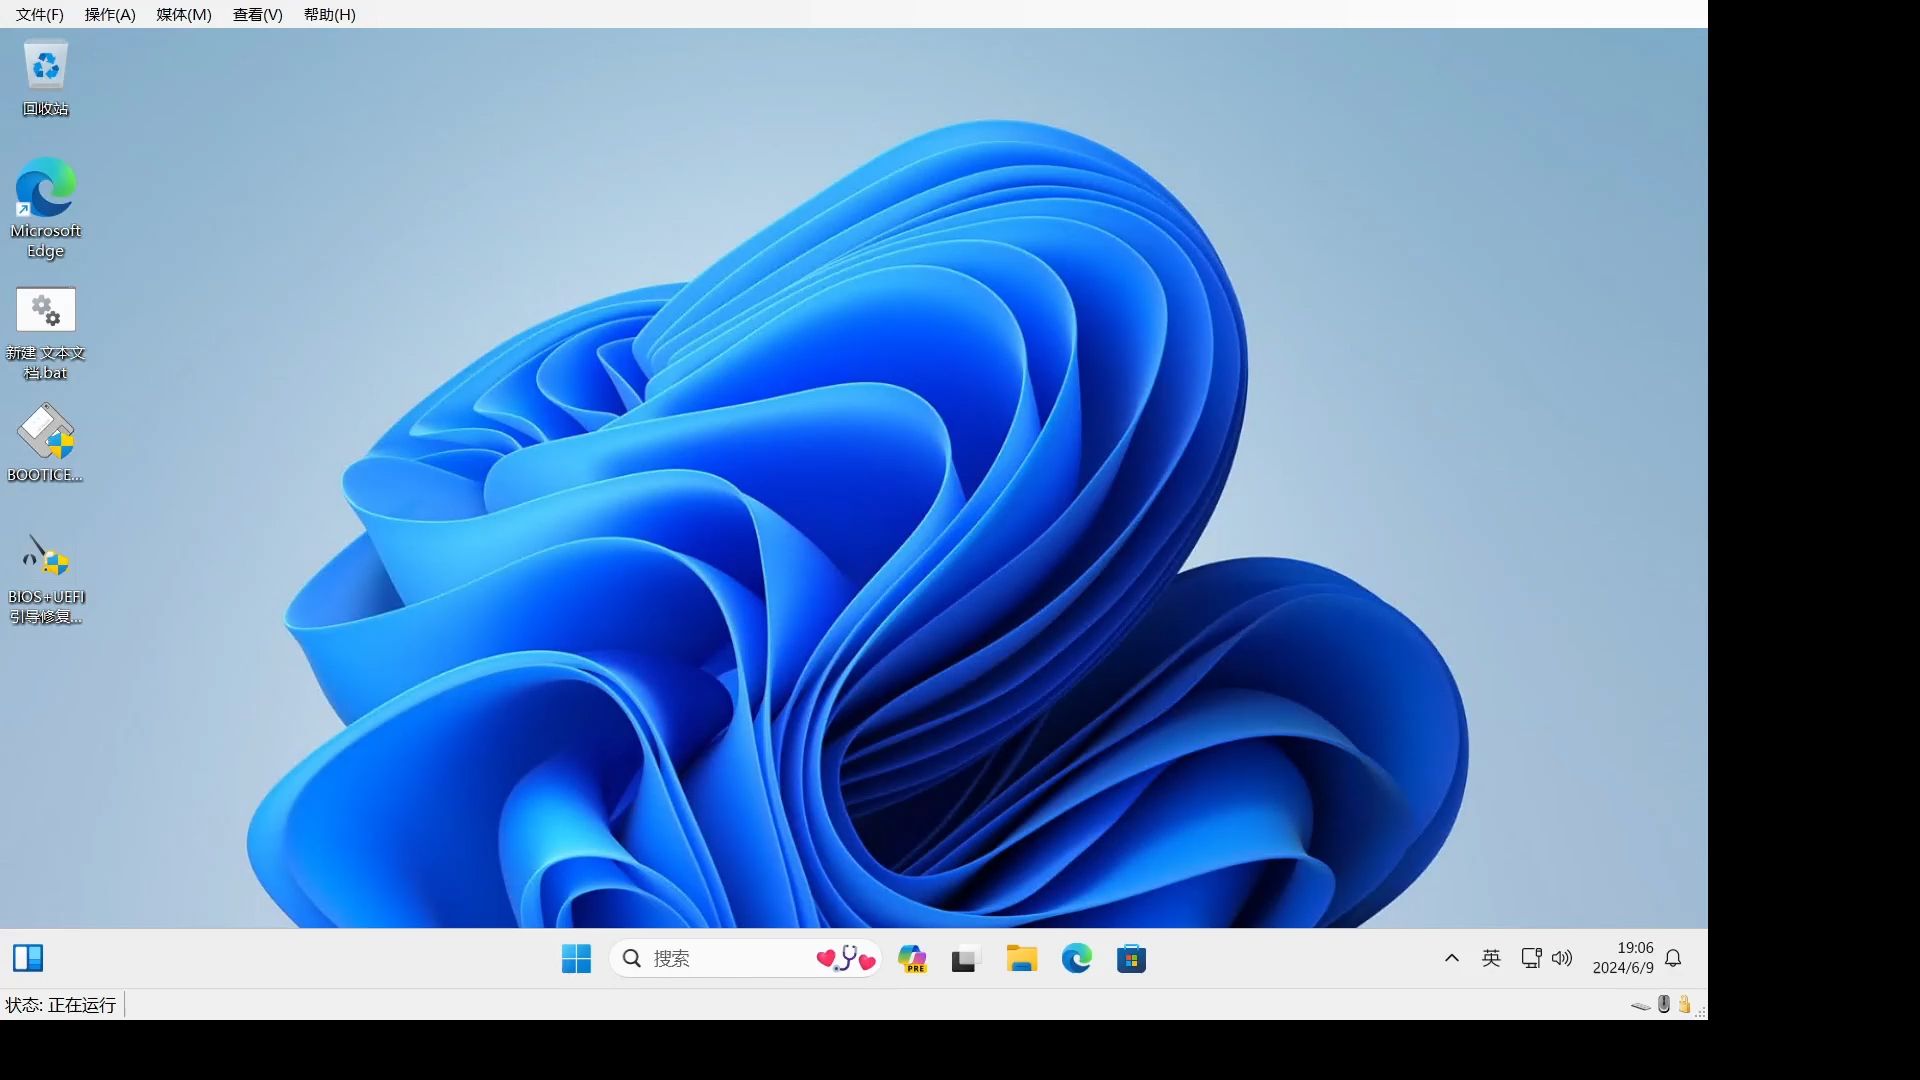Open File Explorer from the taskbar
This screenshot has width=1920, height=1080.
(1021, 958)
